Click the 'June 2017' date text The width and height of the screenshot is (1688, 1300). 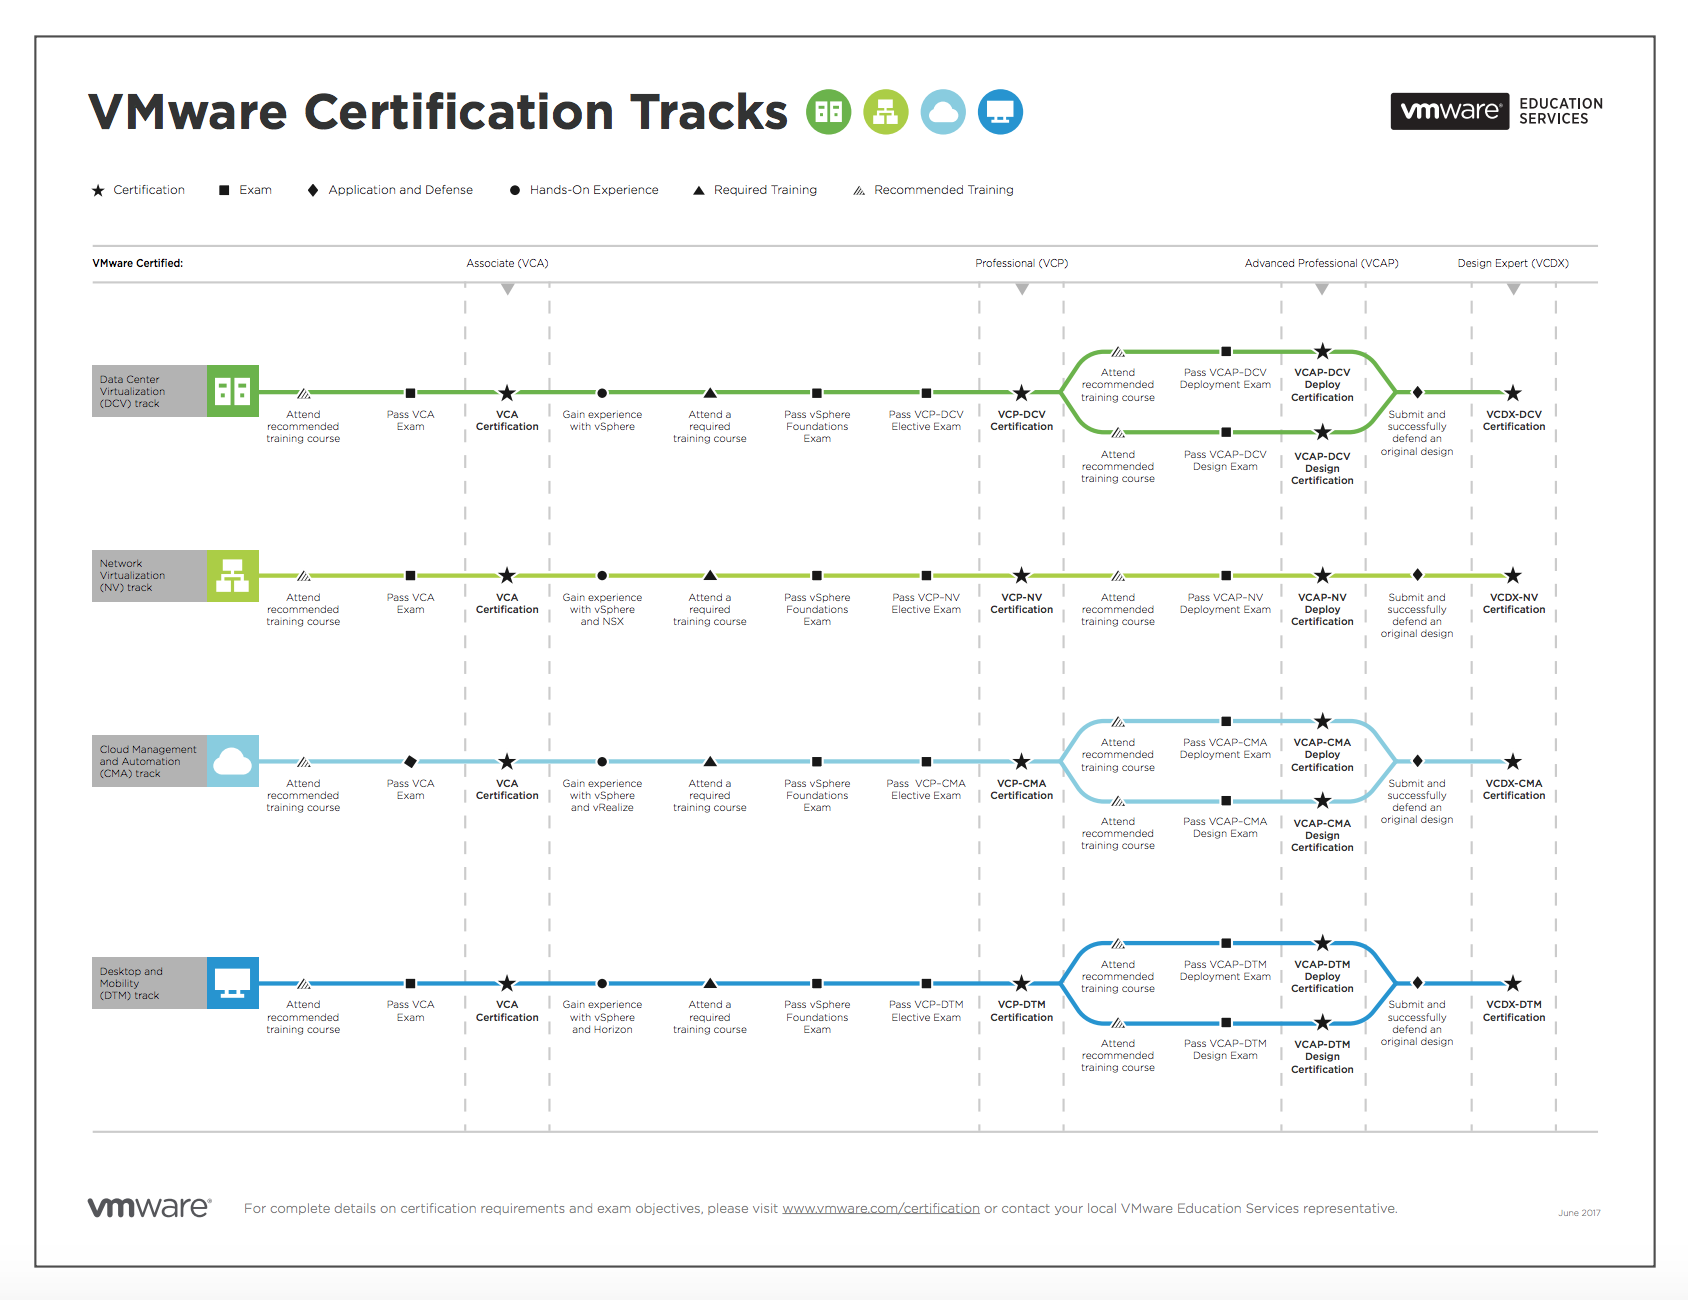[1579, 1213]
